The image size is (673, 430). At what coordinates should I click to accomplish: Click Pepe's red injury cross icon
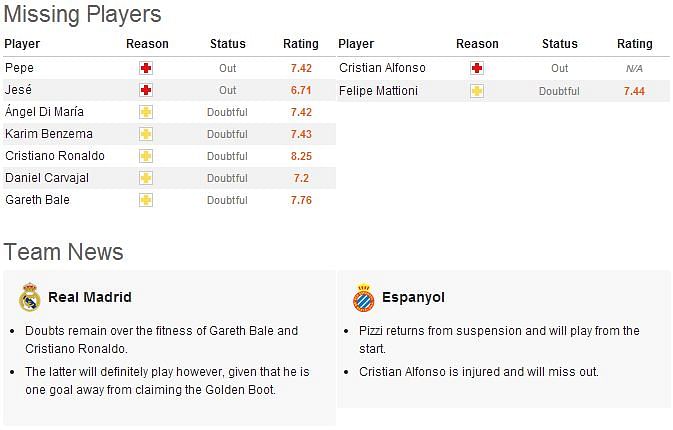point(146,68)
